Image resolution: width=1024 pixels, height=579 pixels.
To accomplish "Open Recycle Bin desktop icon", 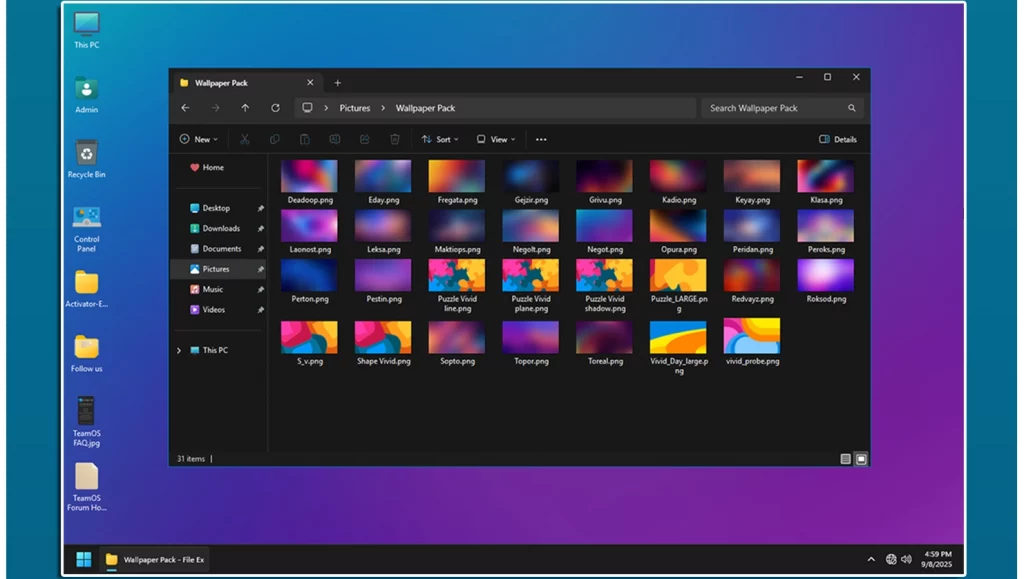I will 87,154.
